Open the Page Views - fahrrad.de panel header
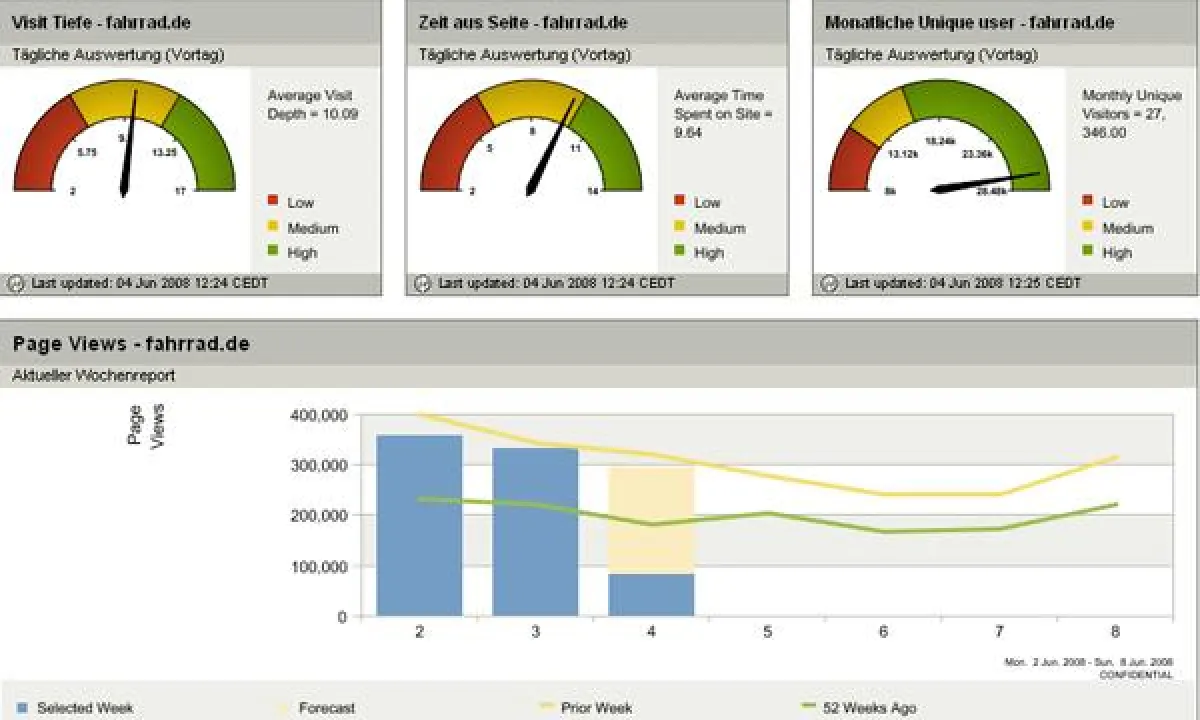This screenshot has width=1200, height=720. point(131,343)
